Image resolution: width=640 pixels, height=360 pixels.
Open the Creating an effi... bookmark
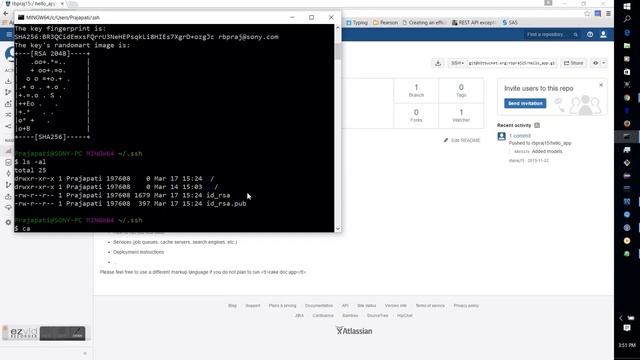(x=423, y=23)
